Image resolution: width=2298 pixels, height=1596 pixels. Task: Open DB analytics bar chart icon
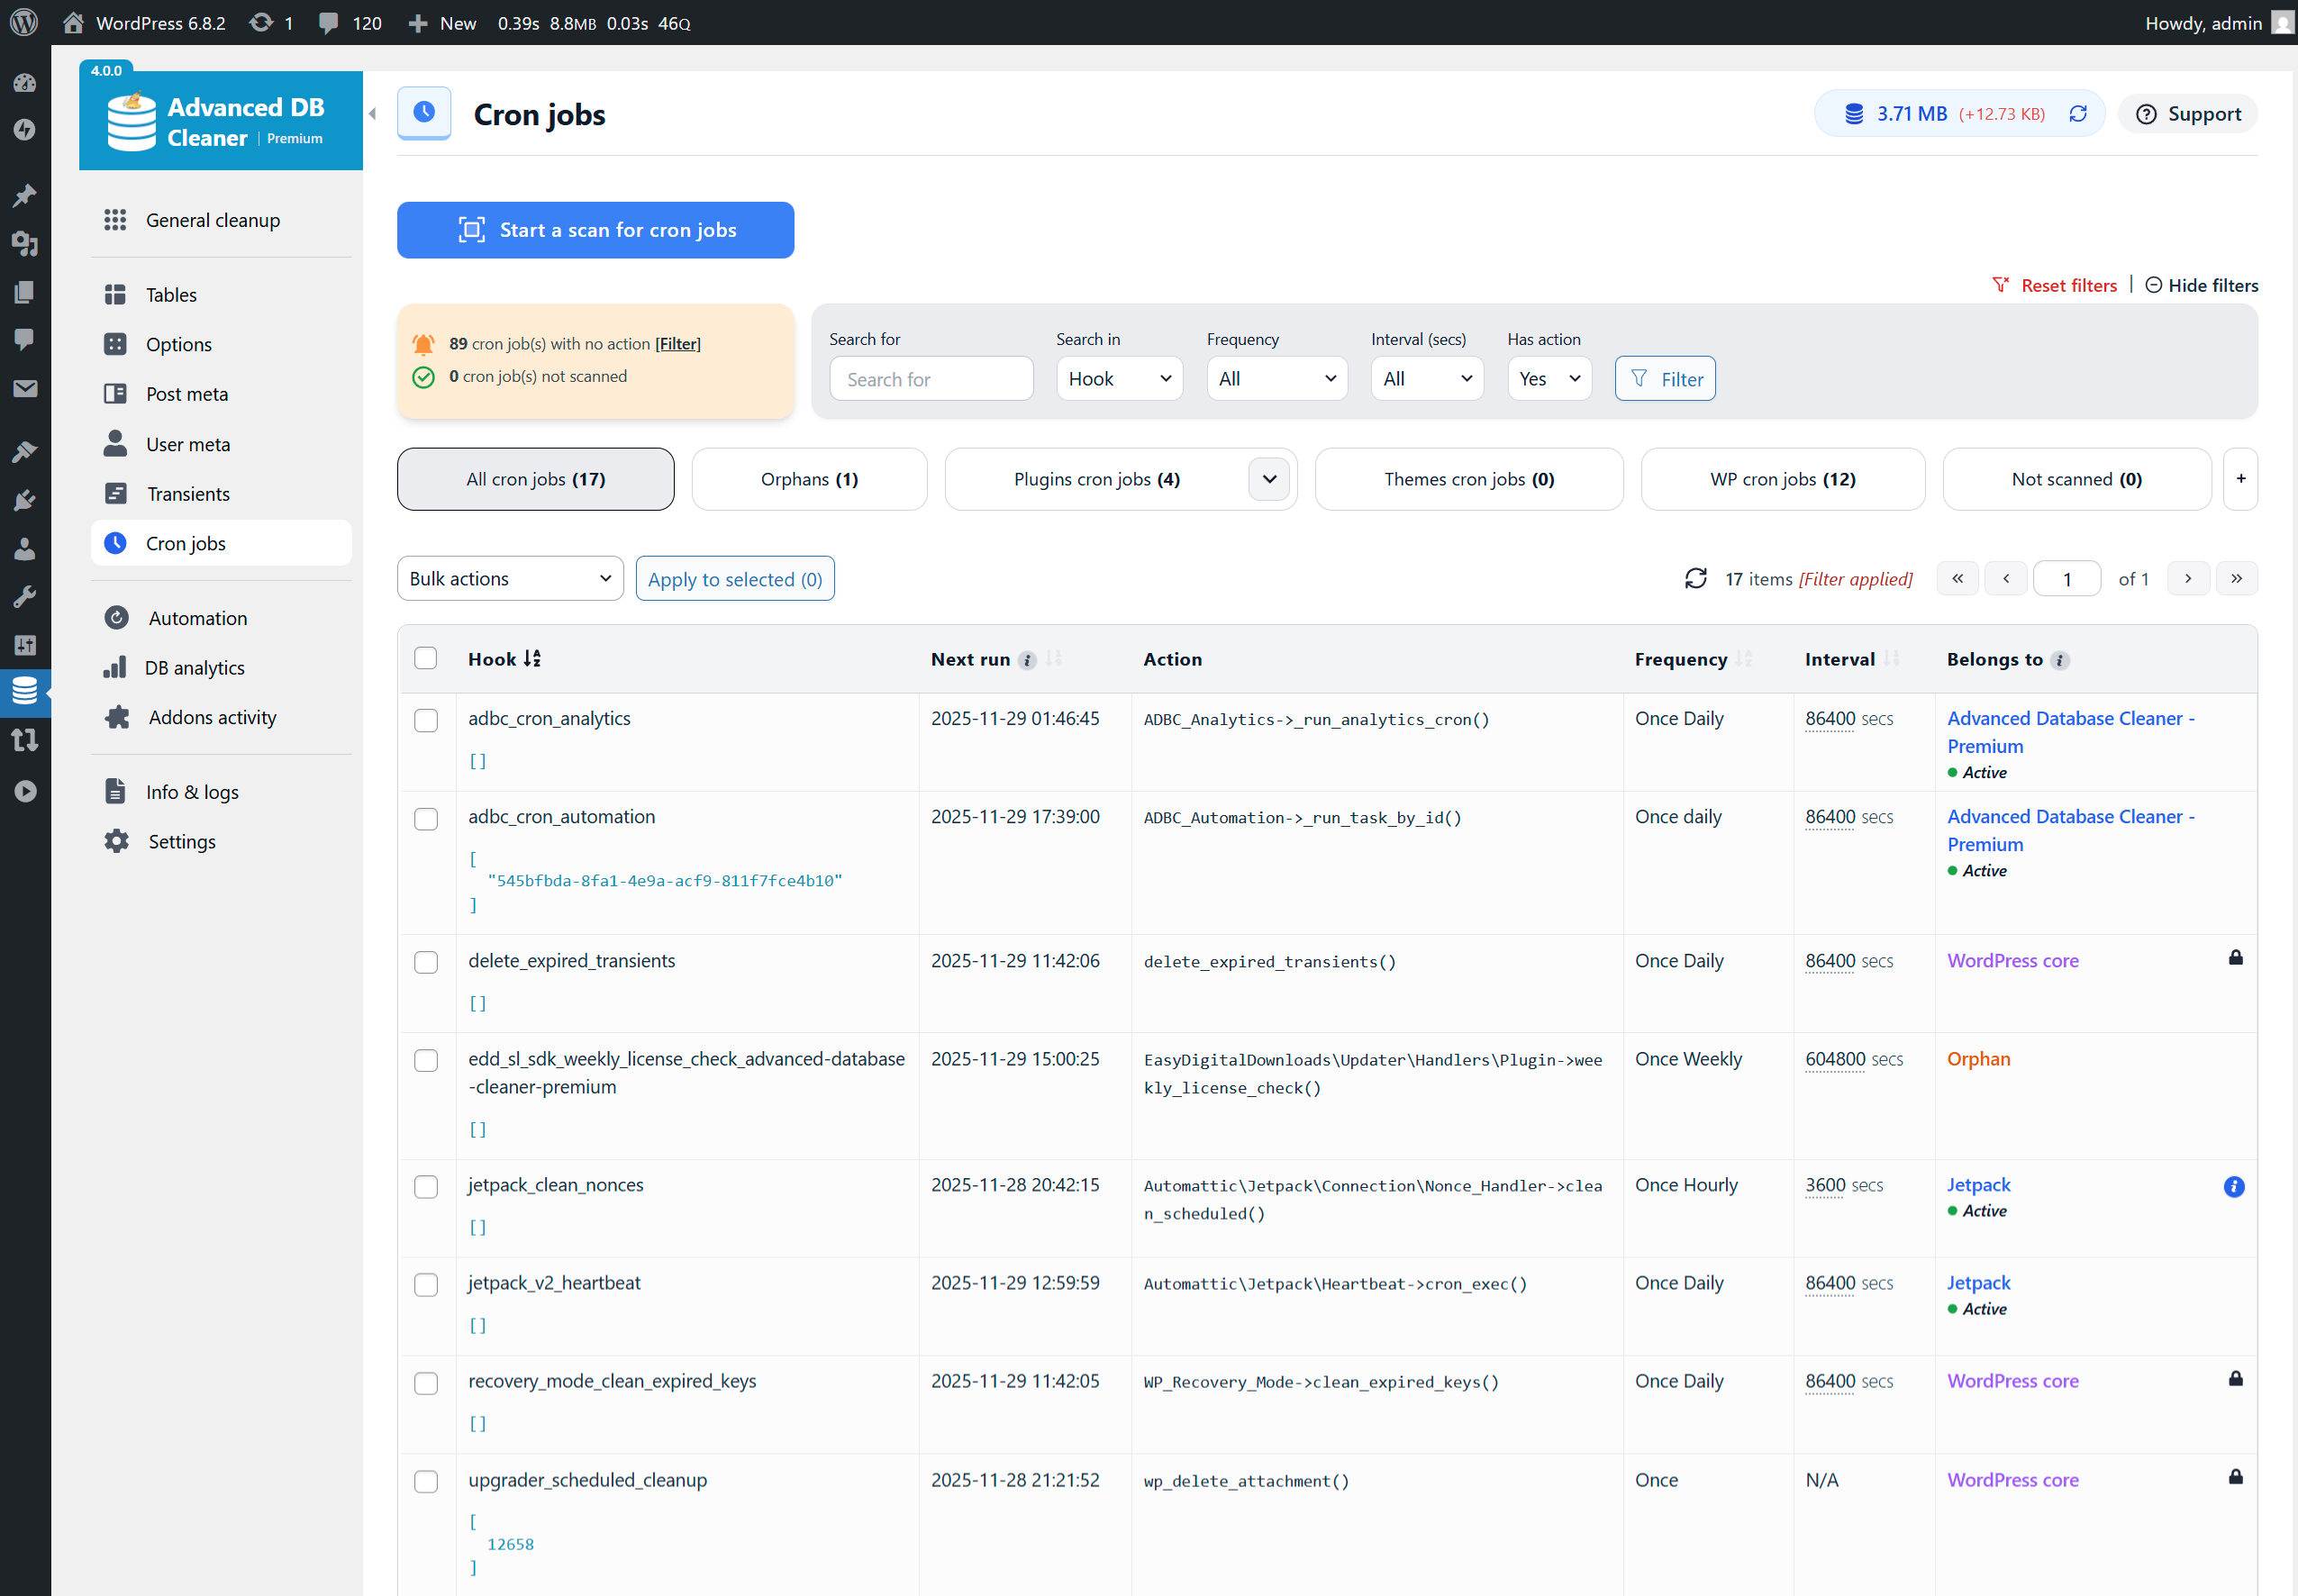coord(116,667)
